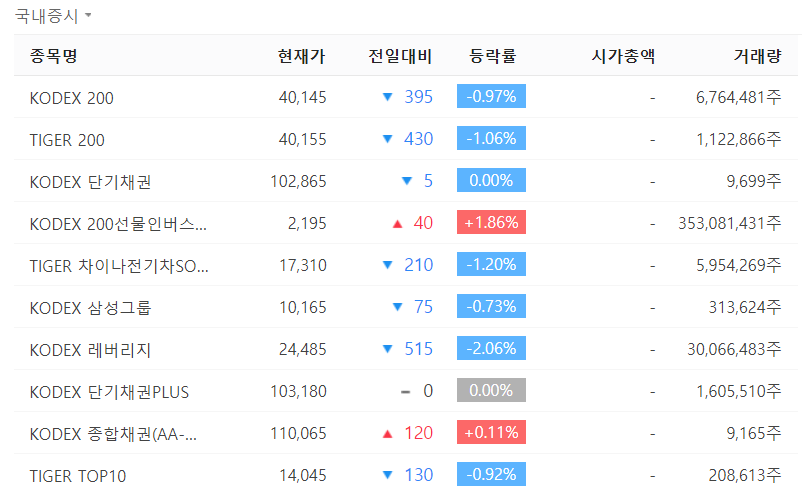Sort by 거래량 column header
The image size is (809, 494).
(x=757, y=56)
